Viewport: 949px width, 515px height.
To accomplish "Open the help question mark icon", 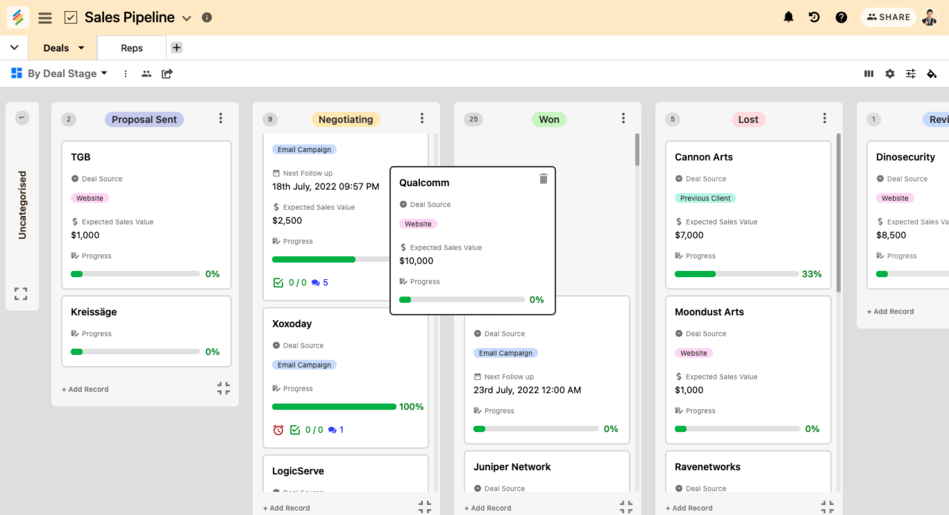I will (841, 17).
